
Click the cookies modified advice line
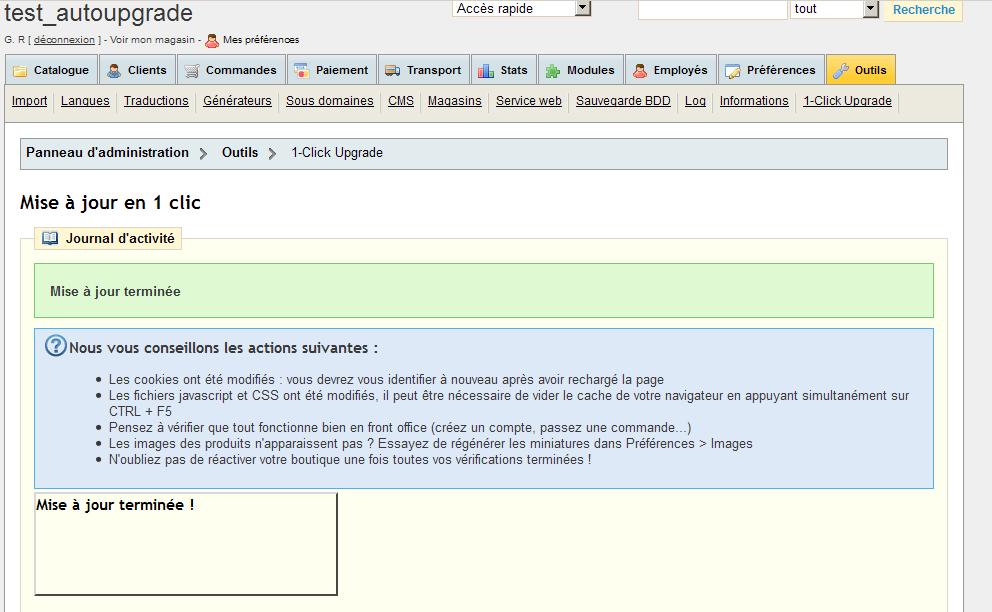pos(386,379)
